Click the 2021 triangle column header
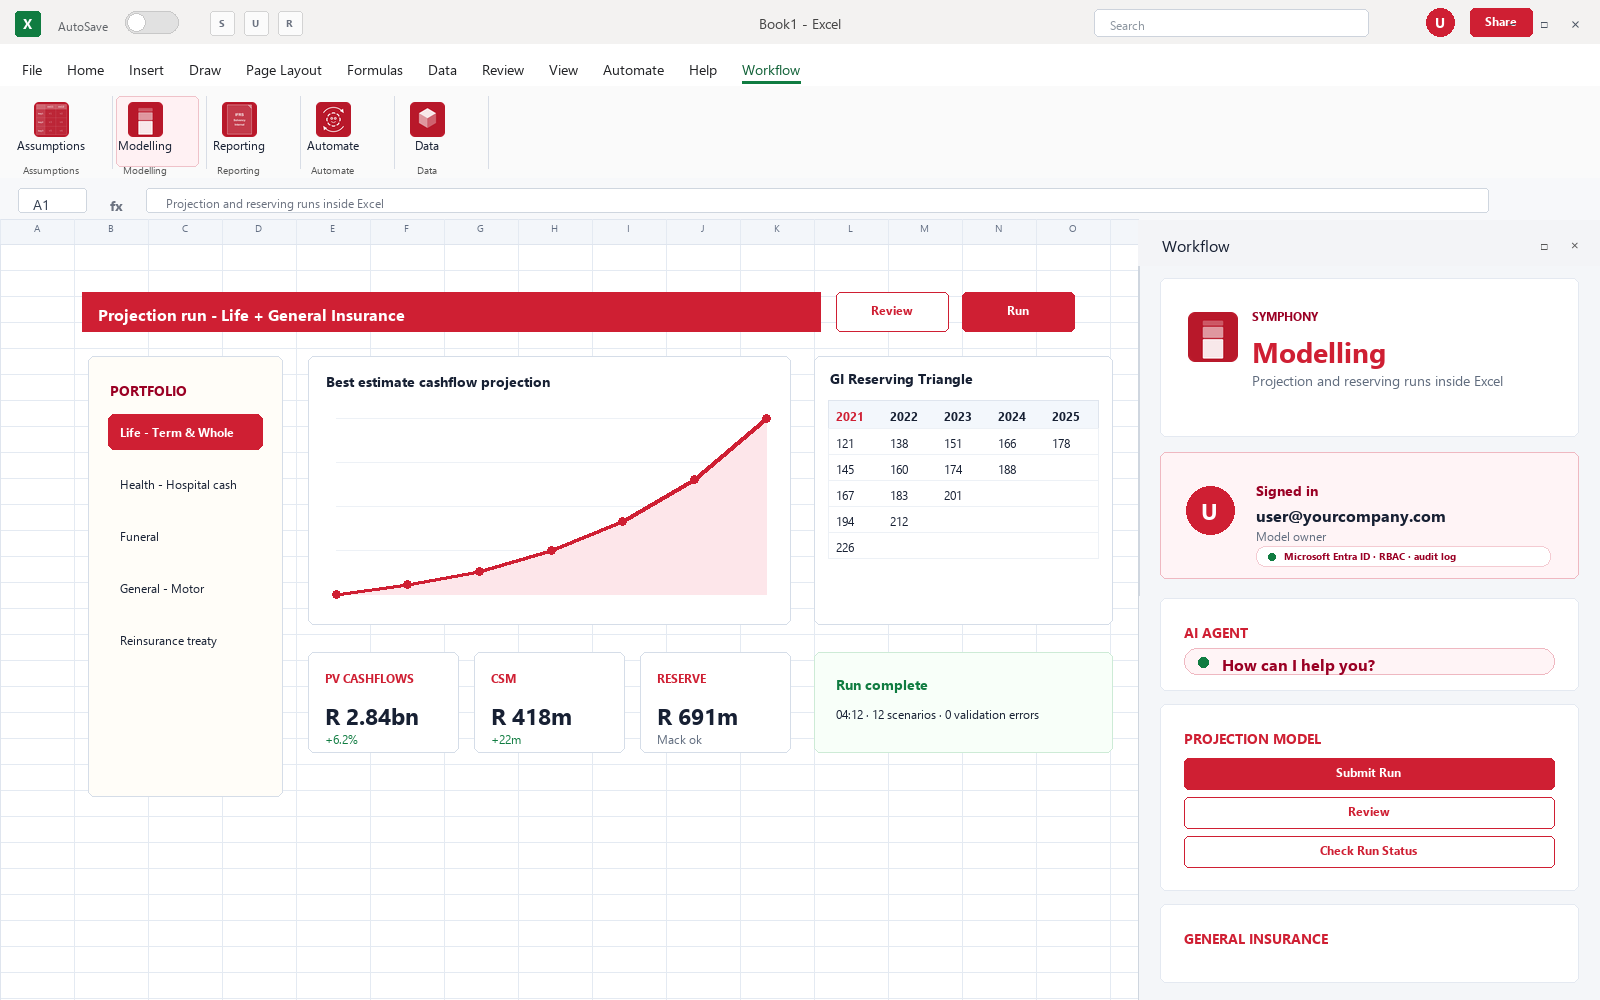 [850, 417]
